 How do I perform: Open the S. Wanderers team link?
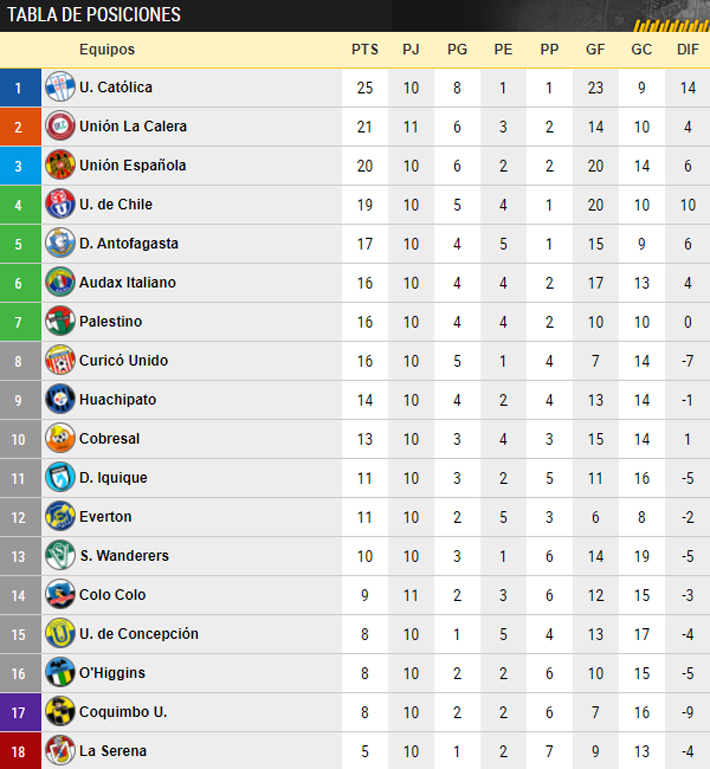pos(124,556)
